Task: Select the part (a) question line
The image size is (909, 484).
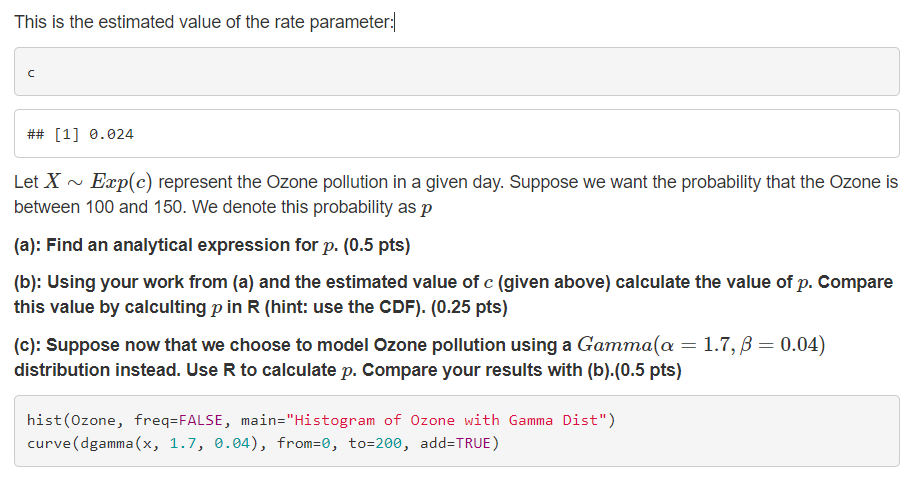Action: click(212, 245)
